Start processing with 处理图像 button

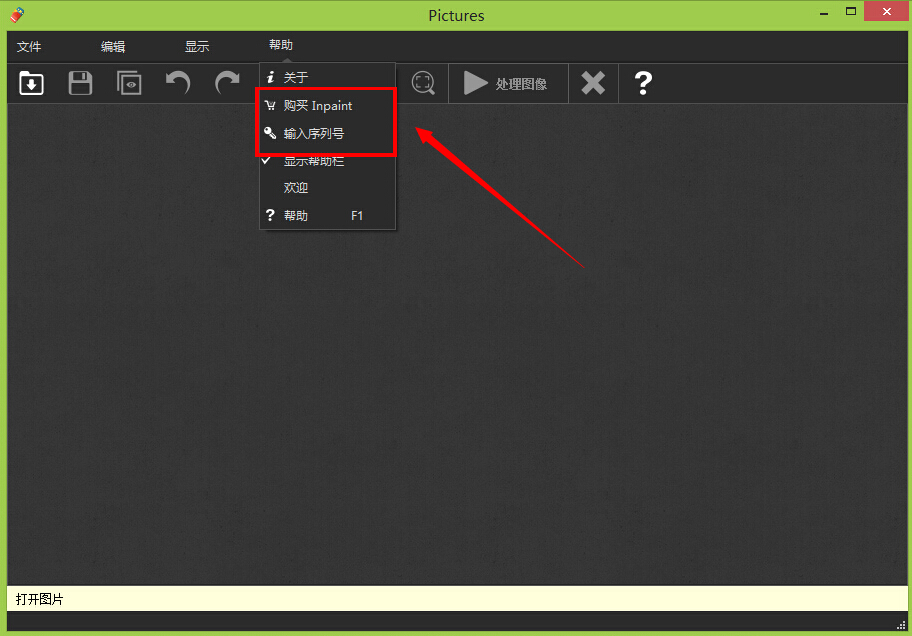coord(505,83)
